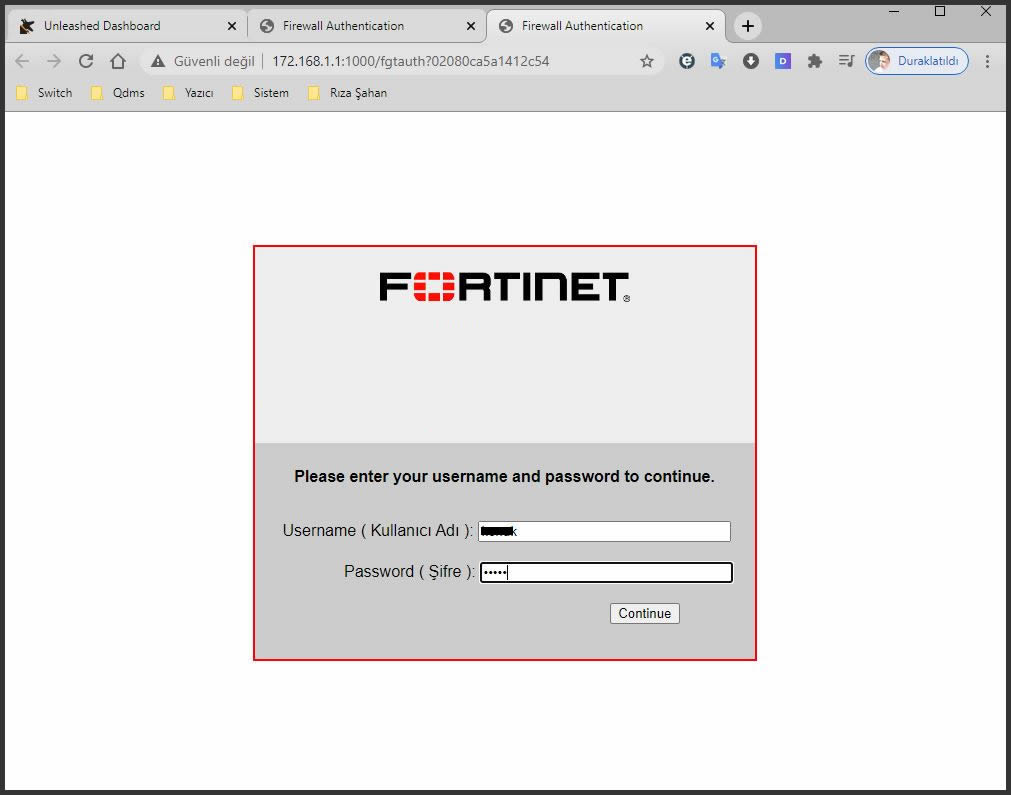1011x795 pixels.
Task: Open the Qdms bookmarks folder
Action: (x=118, y=93)
